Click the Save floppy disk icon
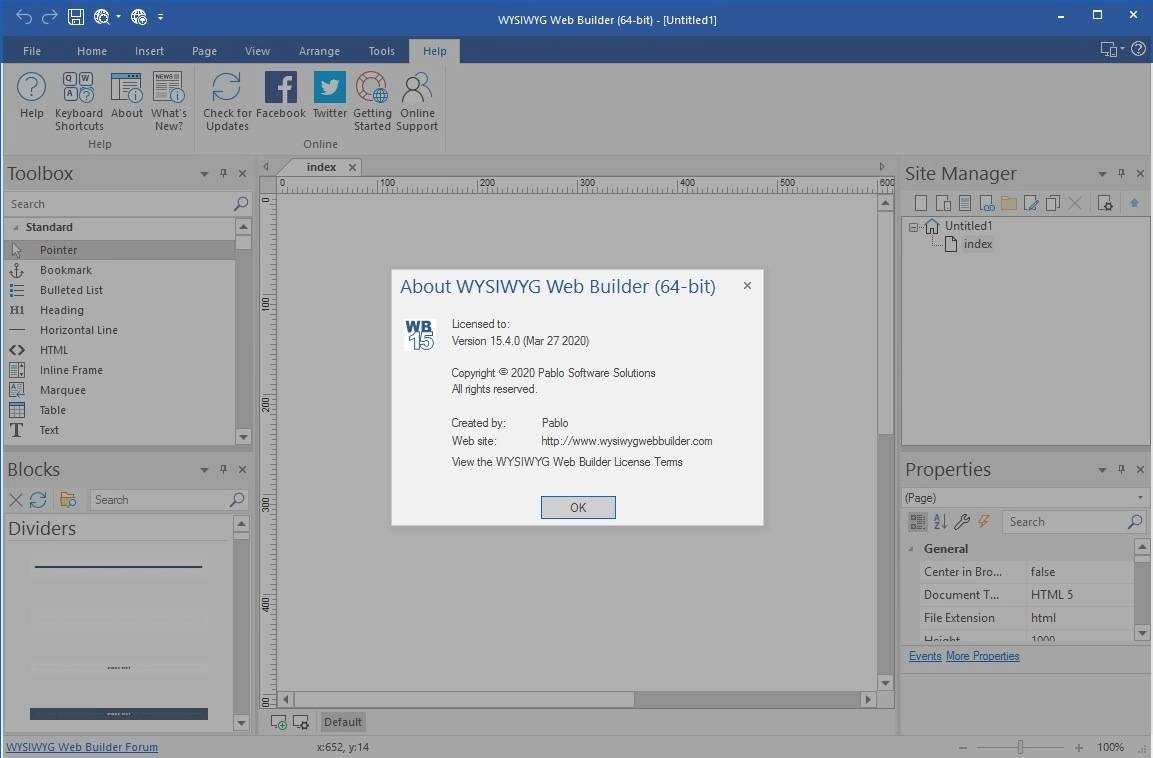 click(76, 16)
